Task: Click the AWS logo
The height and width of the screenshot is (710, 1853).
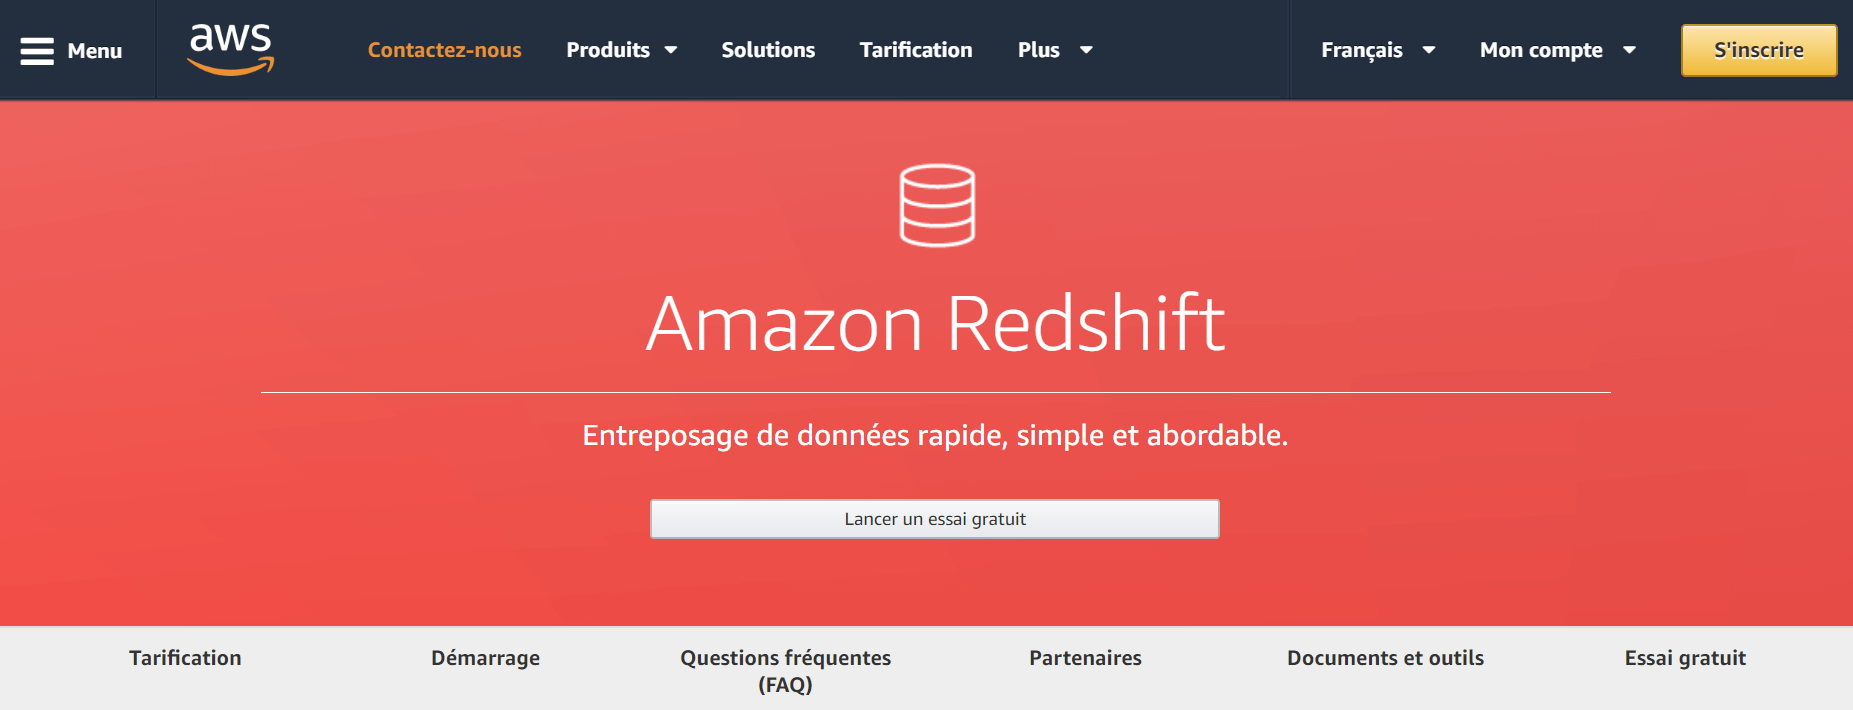Action: (x=231, y=49)
